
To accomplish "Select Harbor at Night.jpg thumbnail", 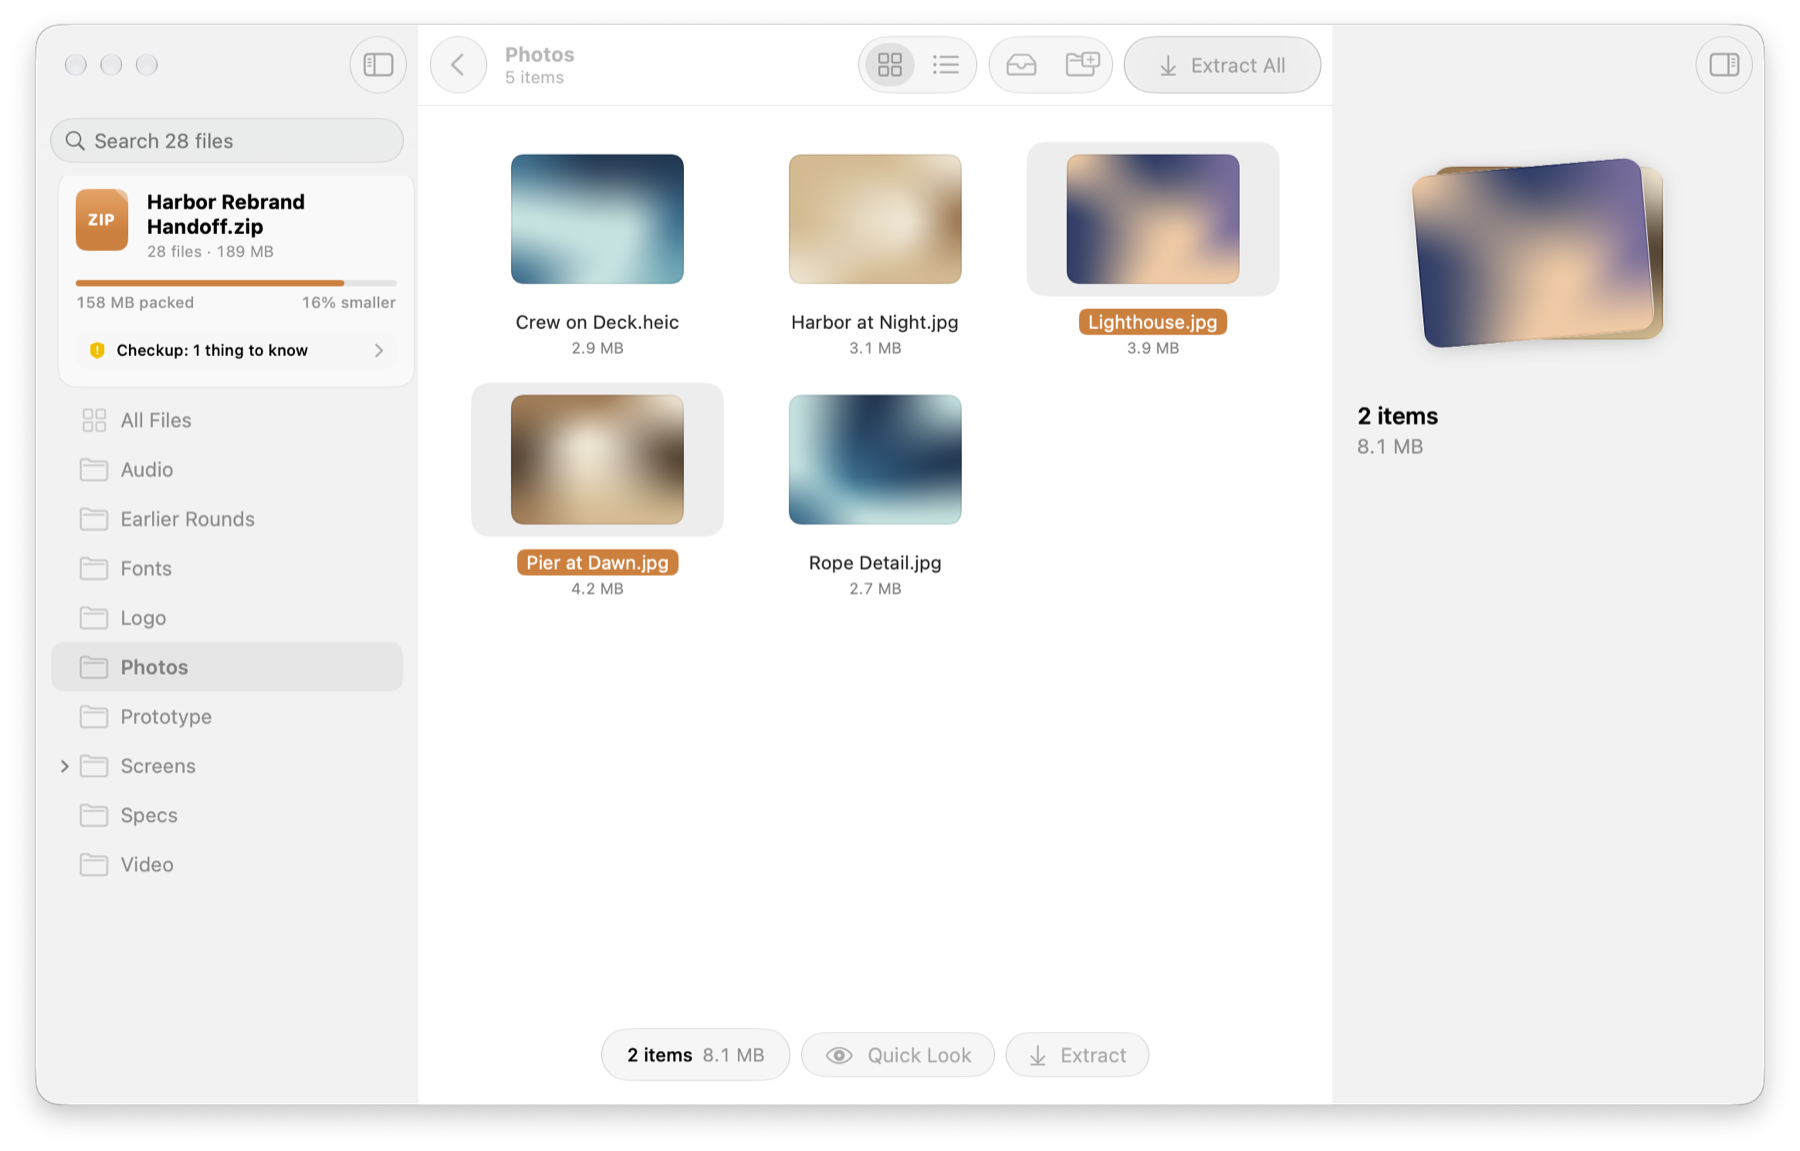I will coord(875,219).
